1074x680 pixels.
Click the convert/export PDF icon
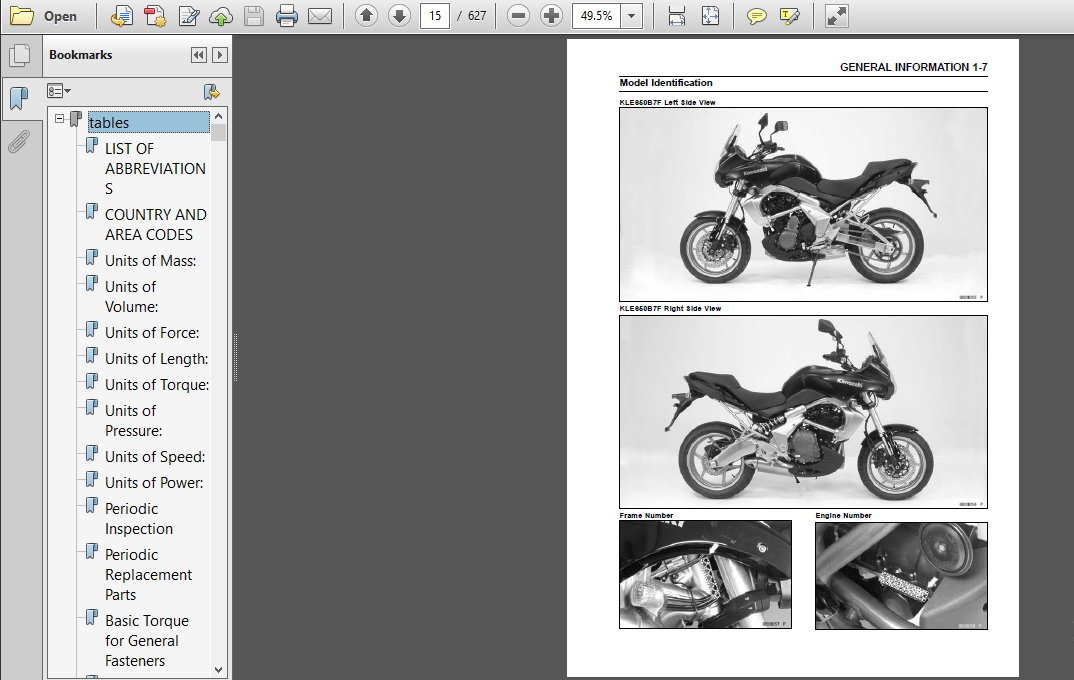(x=122, y=16)
